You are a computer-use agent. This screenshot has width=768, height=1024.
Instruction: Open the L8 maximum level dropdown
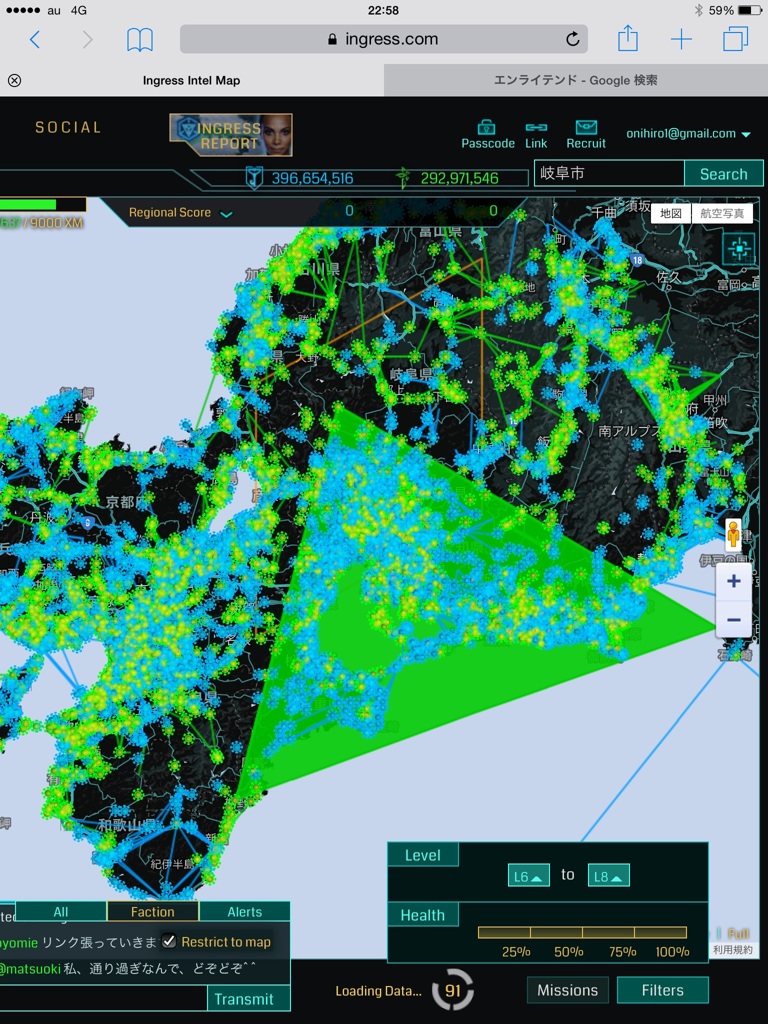[x=608, y=876]
